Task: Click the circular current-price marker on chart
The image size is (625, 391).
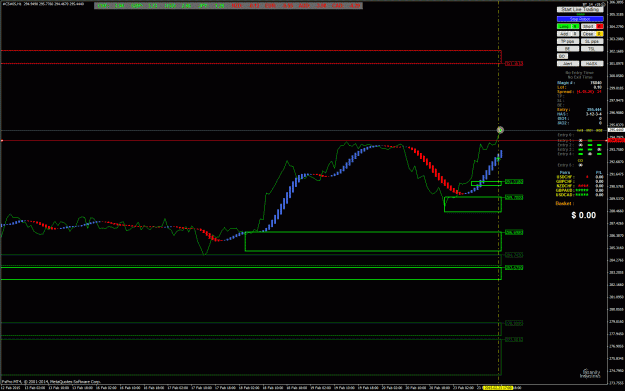Action: (x=500, y=130)
